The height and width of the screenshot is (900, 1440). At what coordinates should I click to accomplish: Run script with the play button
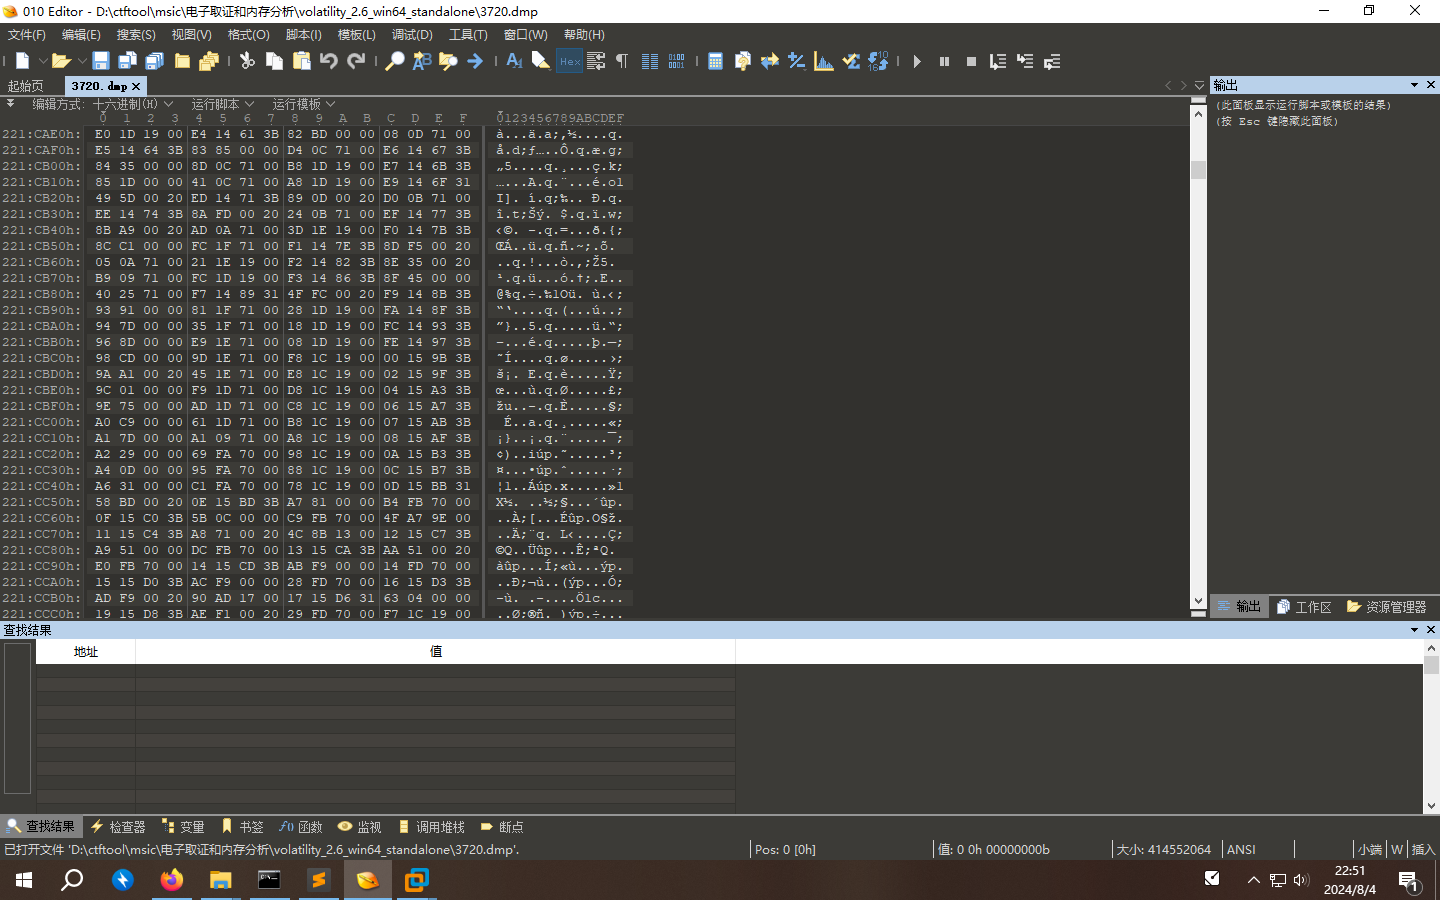[917, 61]
